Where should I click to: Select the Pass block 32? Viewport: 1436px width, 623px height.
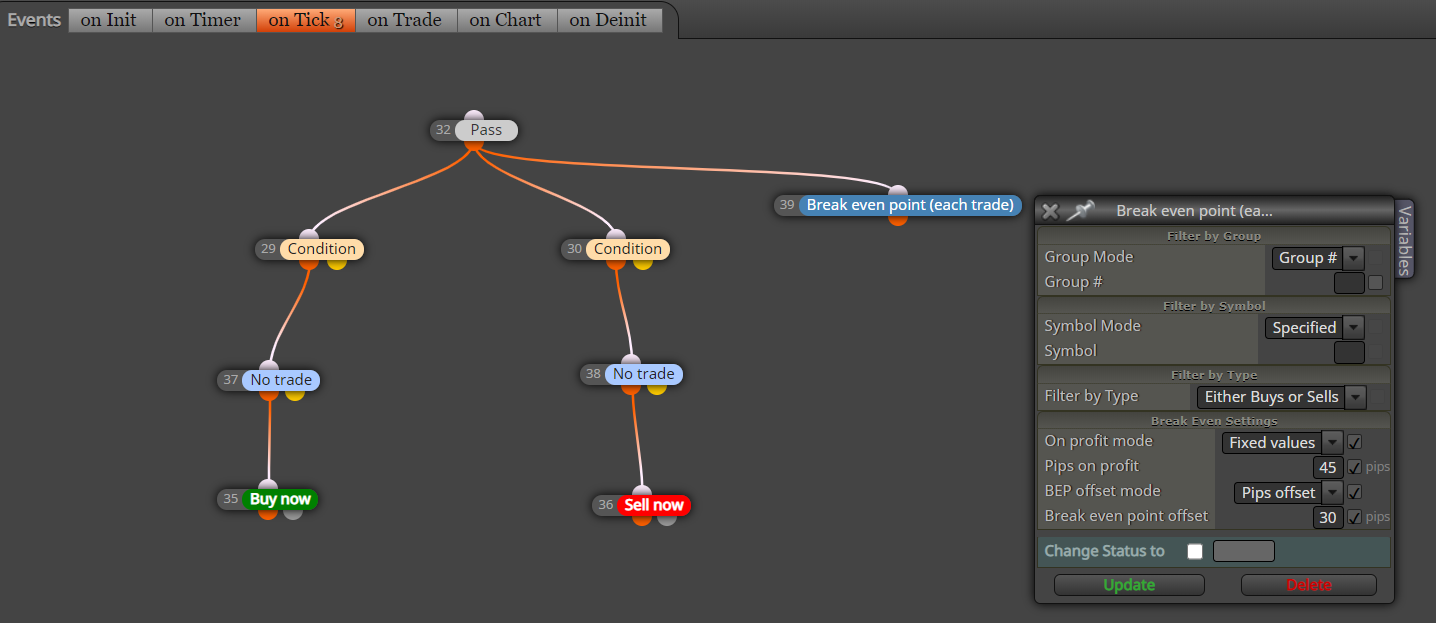click(x=486, y=130)
